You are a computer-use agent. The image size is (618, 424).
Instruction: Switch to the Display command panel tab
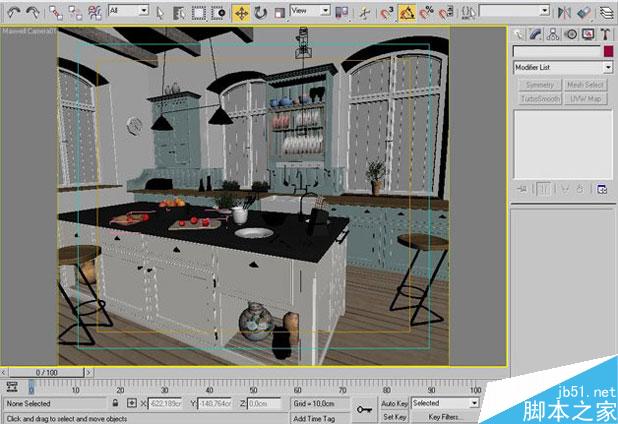(x=588, y=35)
